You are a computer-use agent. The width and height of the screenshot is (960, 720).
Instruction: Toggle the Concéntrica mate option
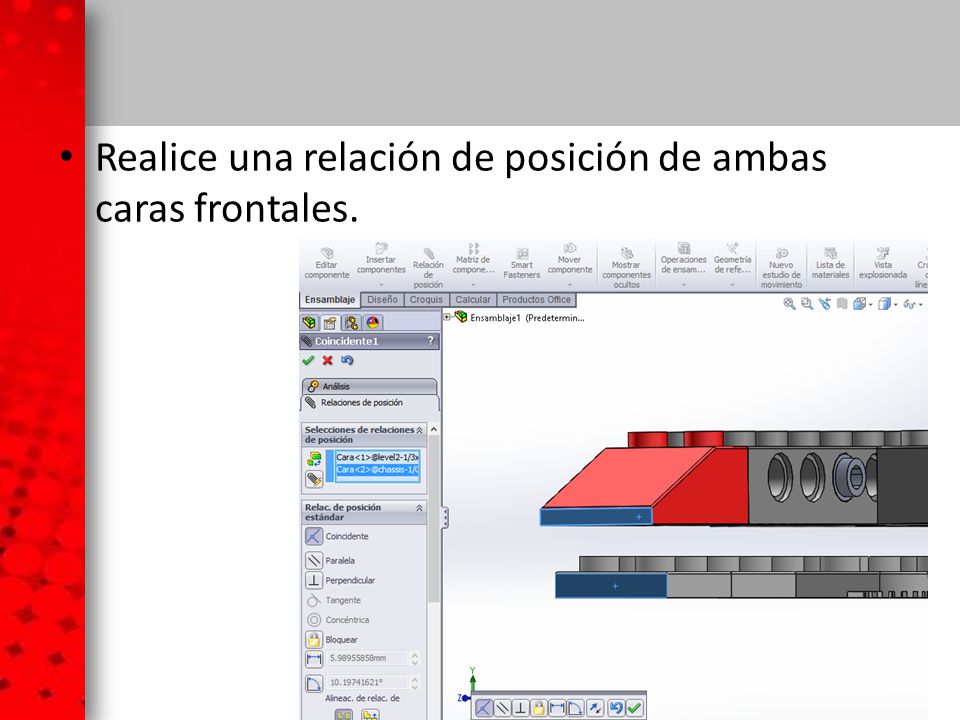click(313, 620)
